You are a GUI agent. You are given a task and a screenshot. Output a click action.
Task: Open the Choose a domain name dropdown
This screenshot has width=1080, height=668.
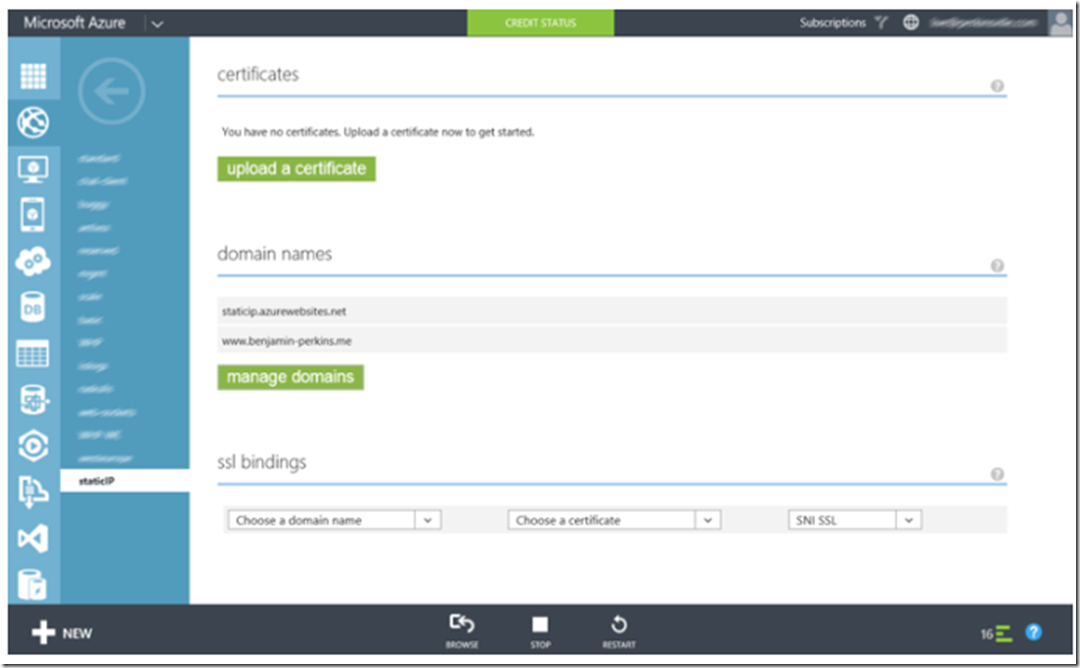334,520
